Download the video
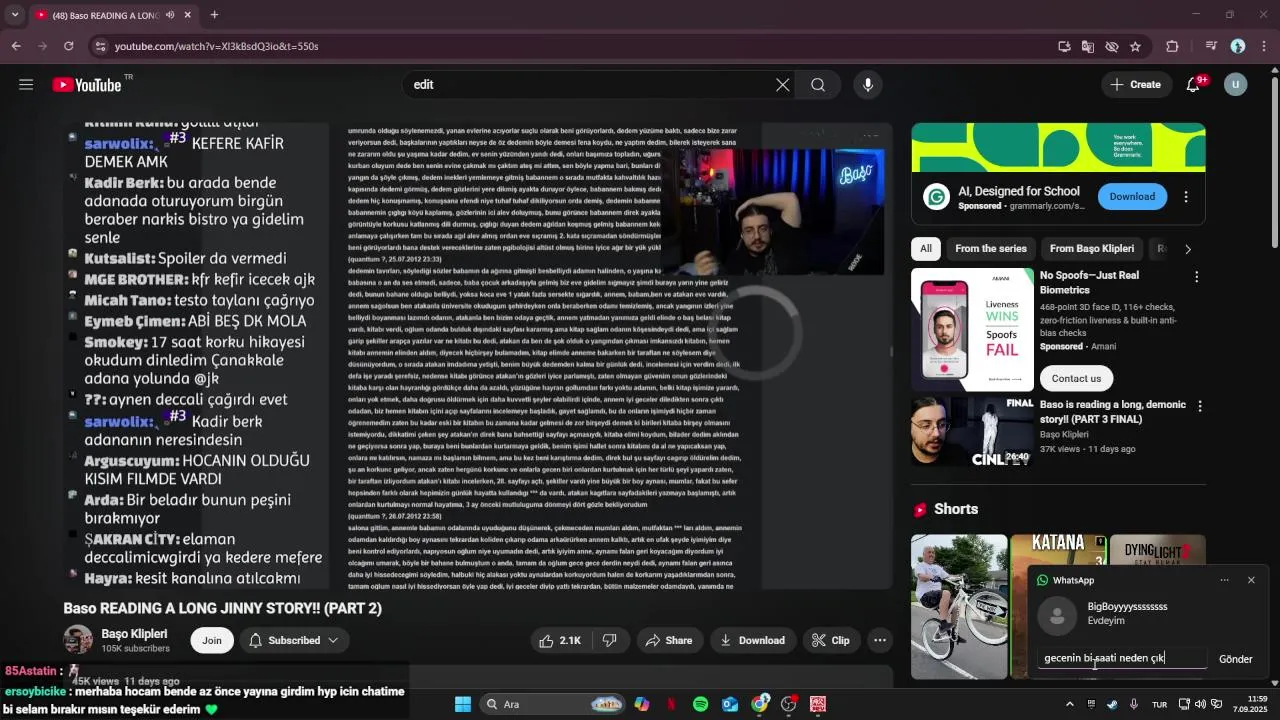The width and height of the screenshot is (1280, 720). pos(752,641)
